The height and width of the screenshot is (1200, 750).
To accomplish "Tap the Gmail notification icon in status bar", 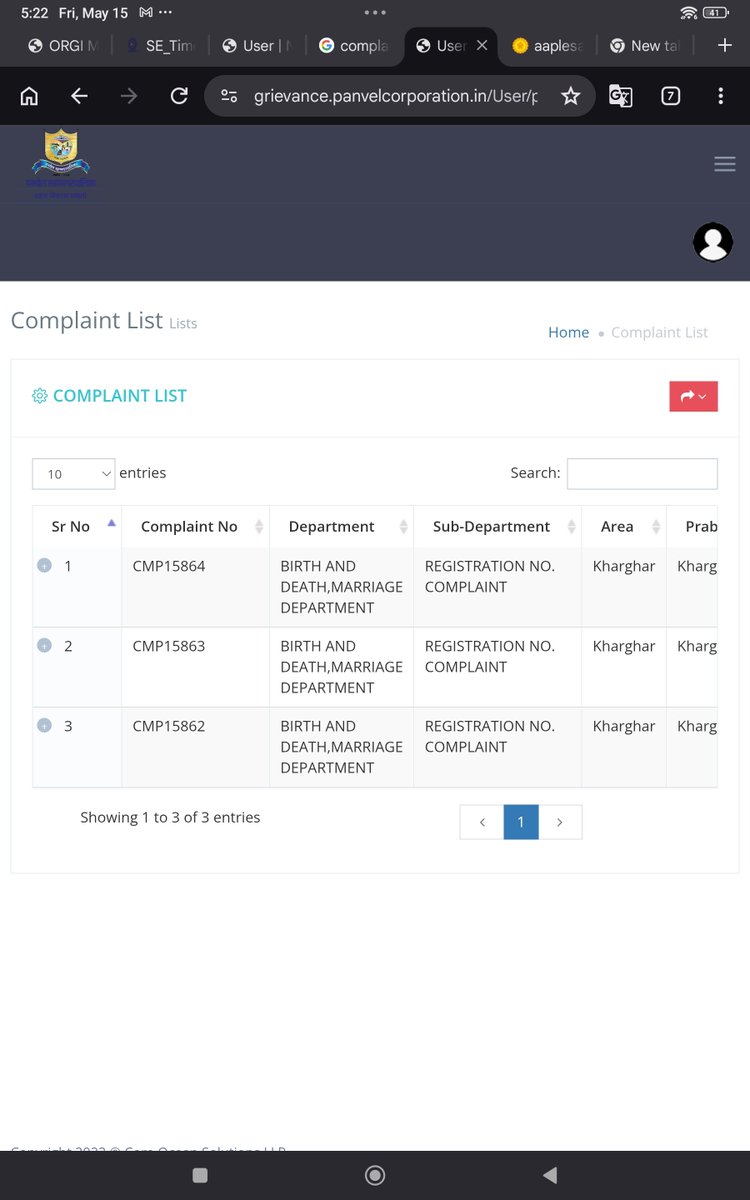I will [146, 13].
